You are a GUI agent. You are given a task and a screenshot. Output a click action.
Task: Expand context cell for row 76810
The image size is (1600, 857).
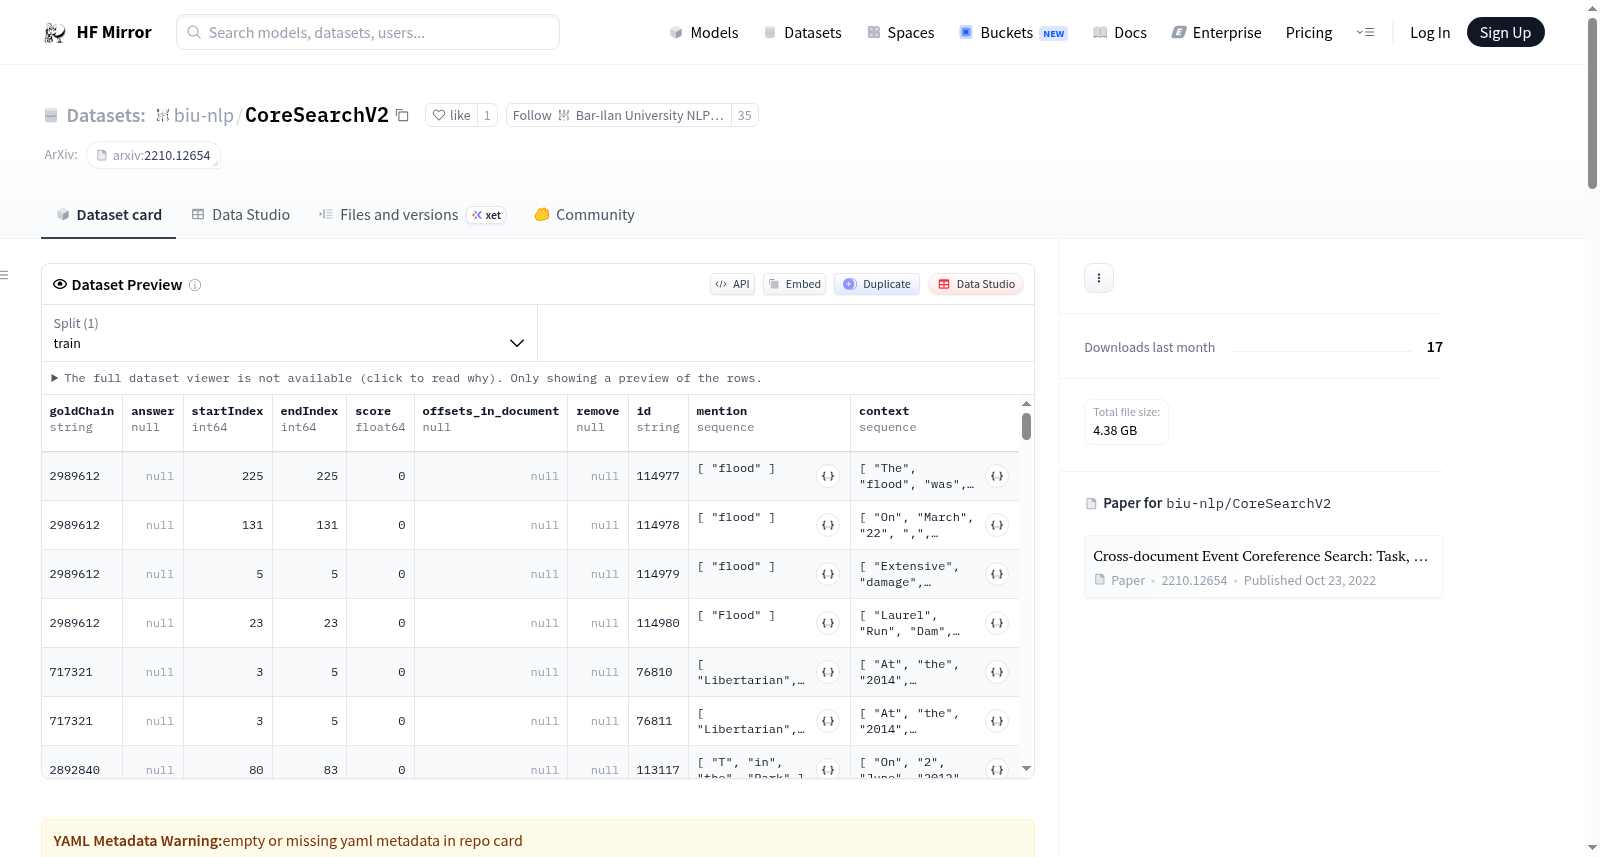(997, 672)
